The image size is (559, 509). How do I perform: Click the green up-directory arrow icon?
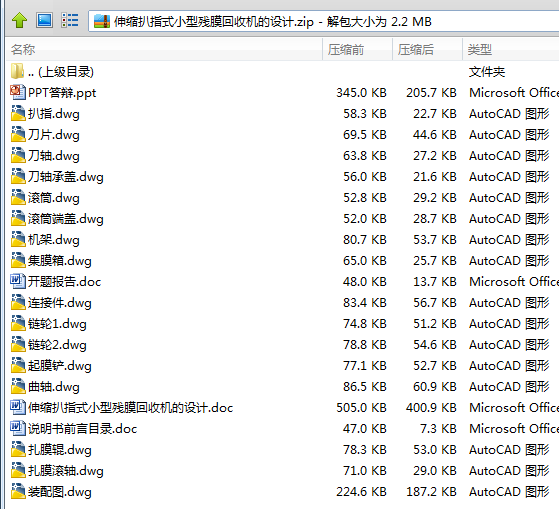tap(19, 20)
